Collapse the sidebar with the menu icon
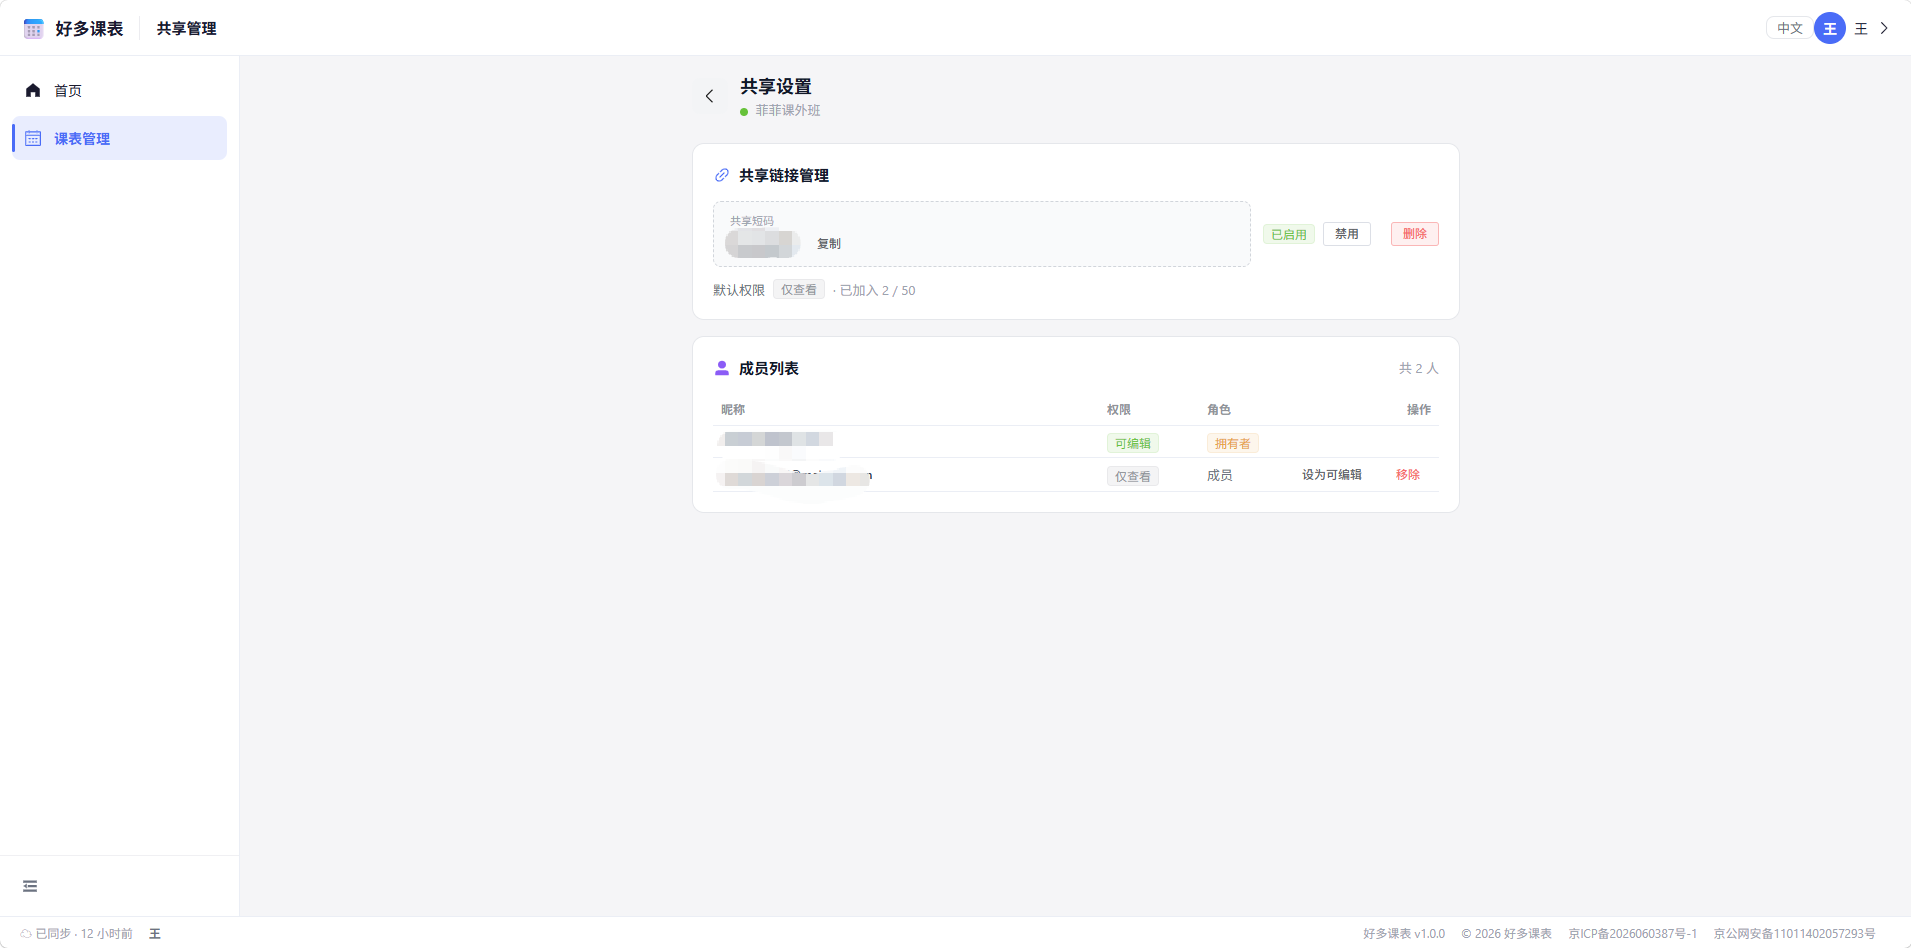 pyautogui.click(x=30, y=886)
